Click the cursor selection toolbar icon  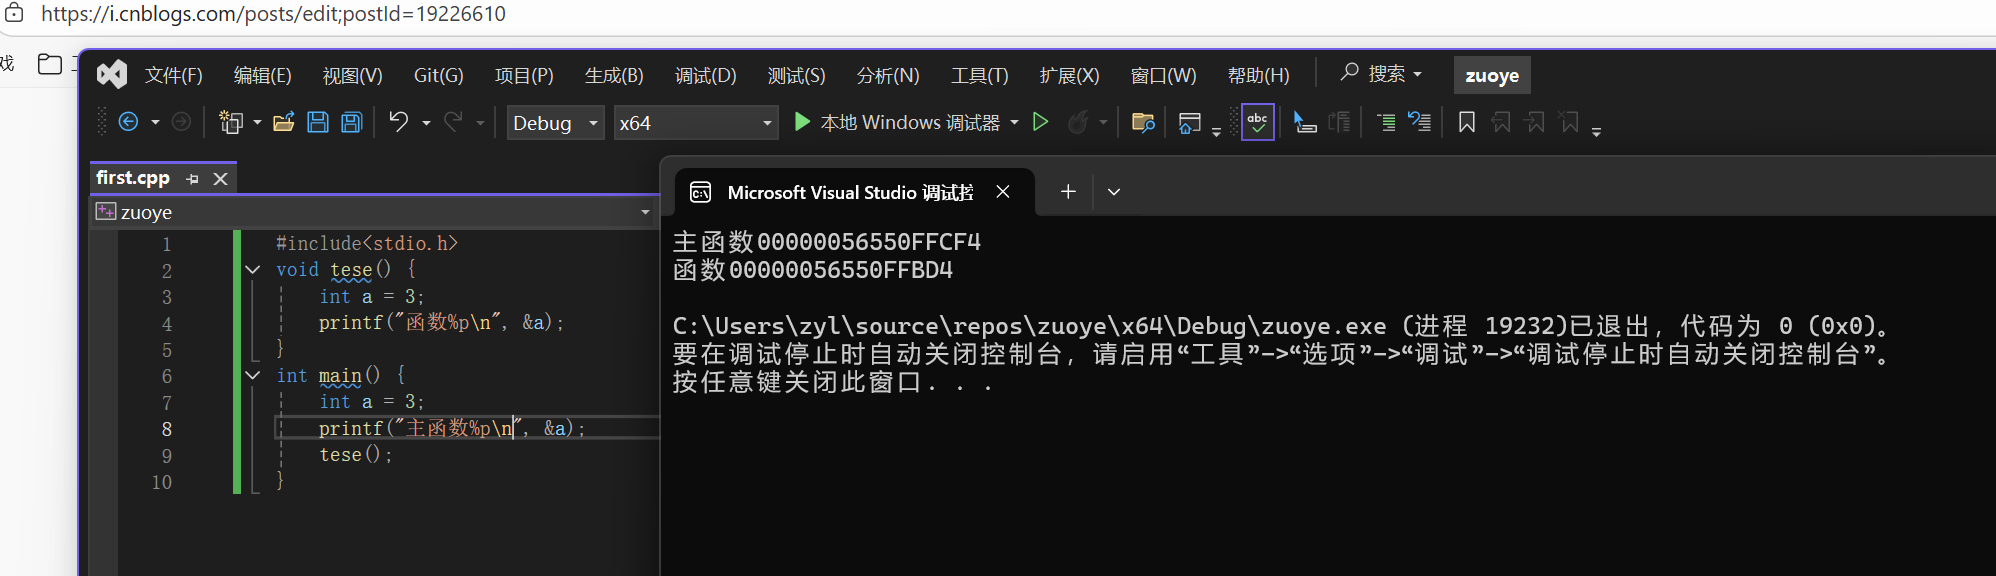click(1304, 122)
